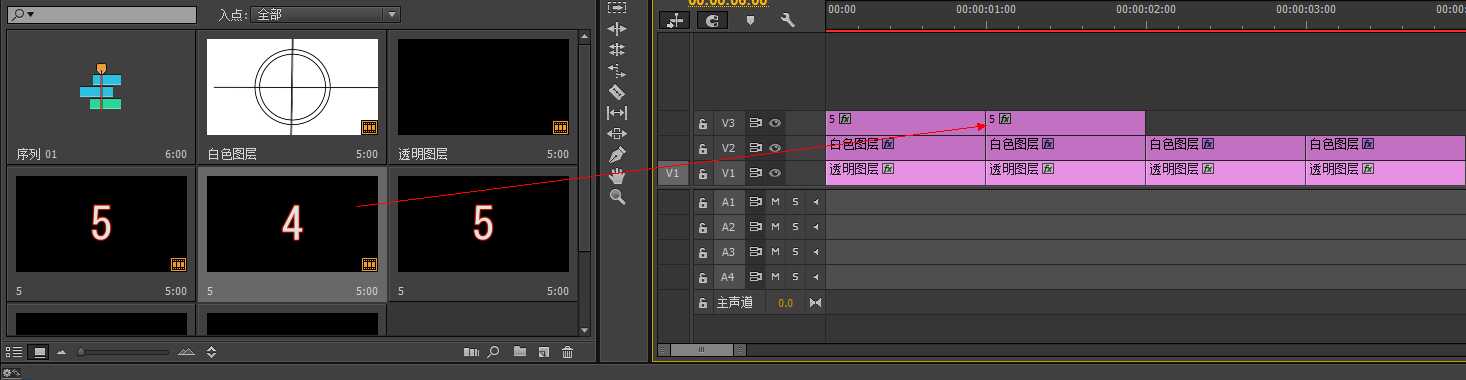Select the Rate Stretch tool
The image size is (1466, 380).
coord(617,71)
